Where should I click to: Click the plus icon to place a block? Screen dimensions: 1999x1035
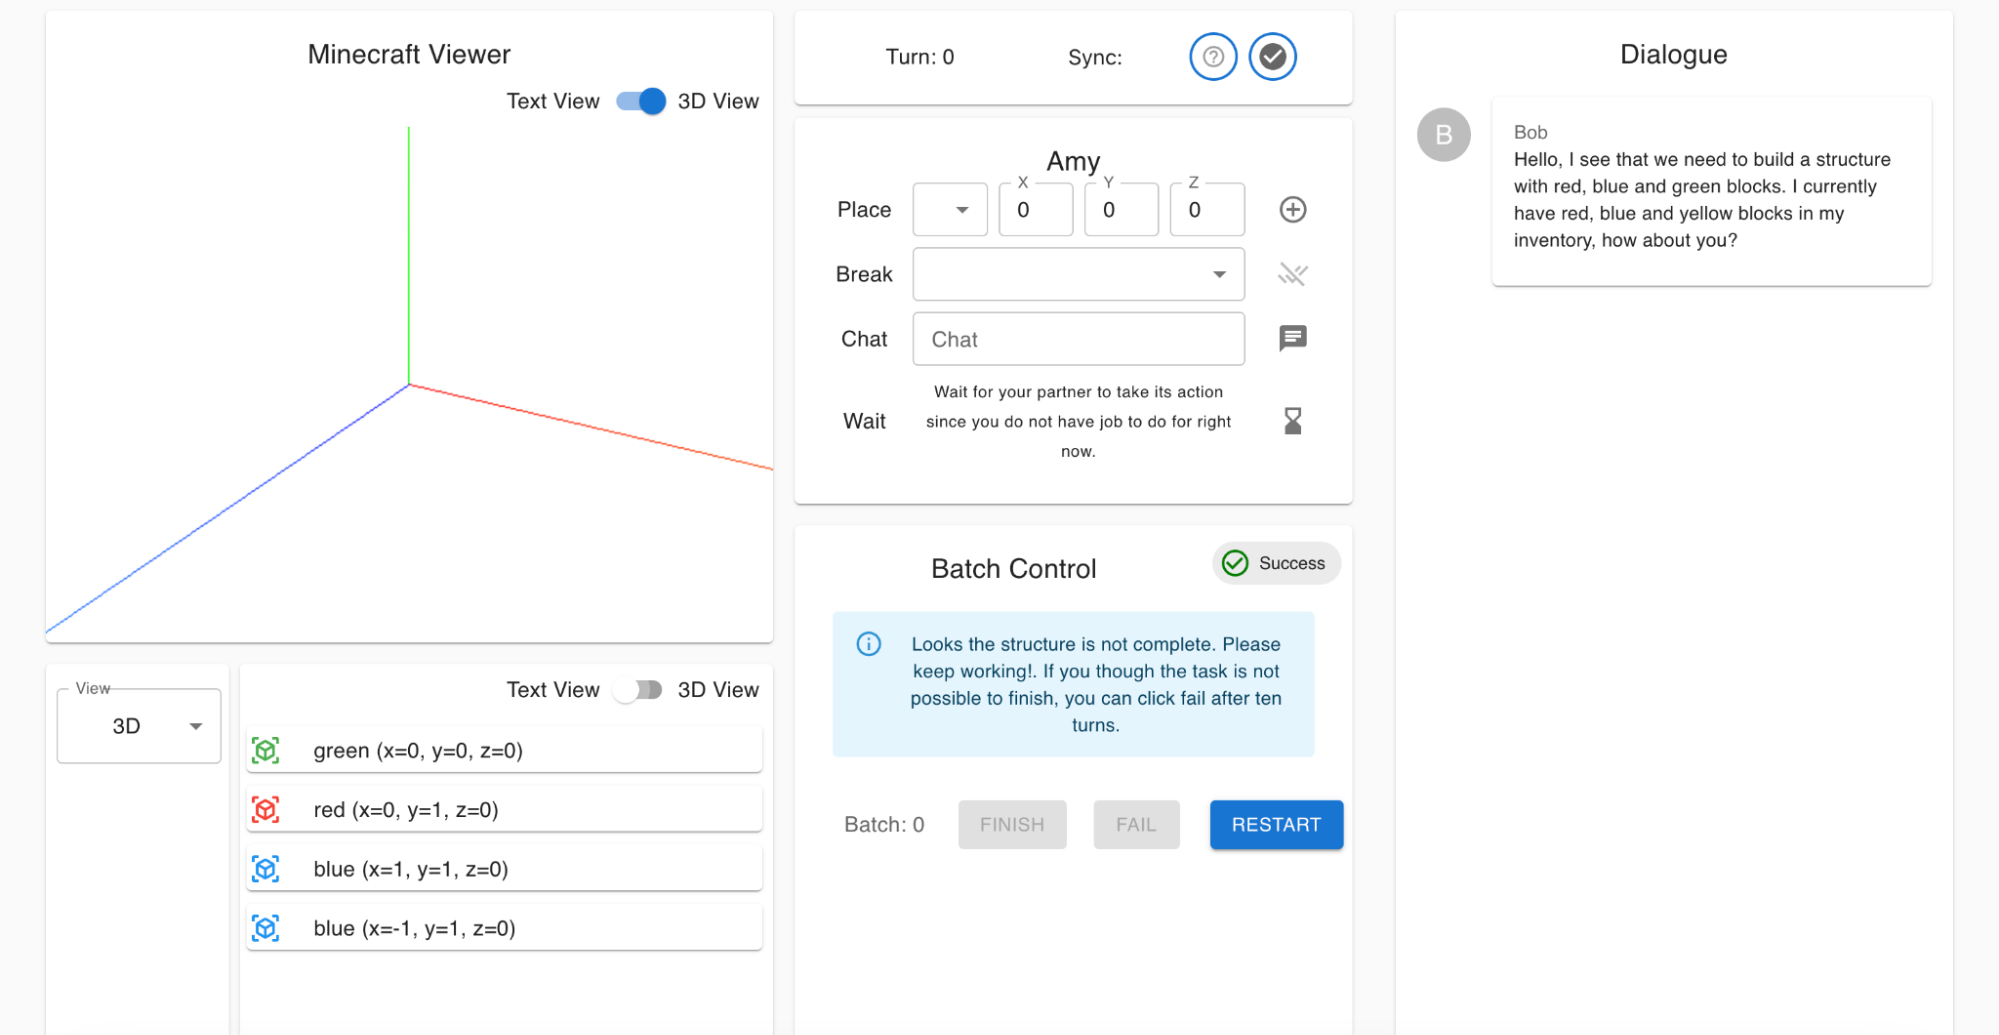coord(1293,210)
